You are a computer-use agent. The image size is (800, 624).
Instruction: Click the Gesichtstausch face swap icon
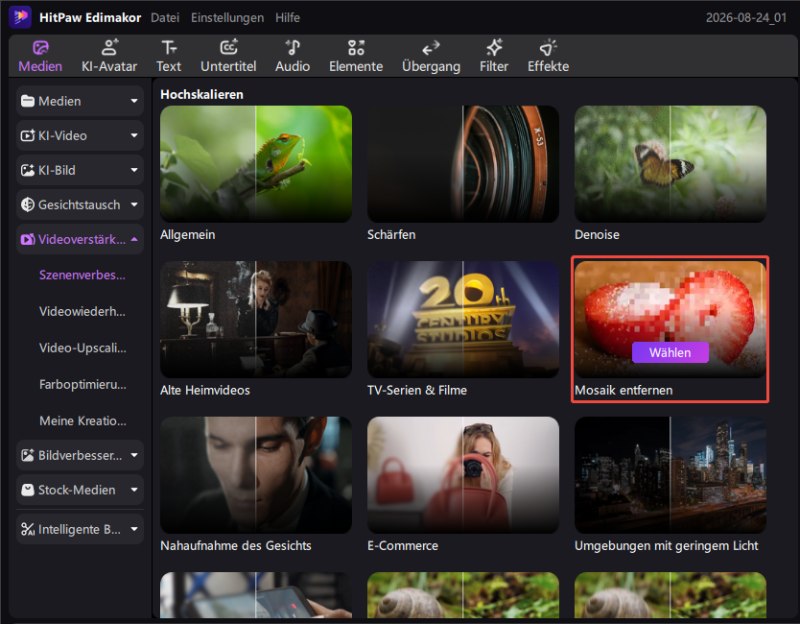pos(28,205)
